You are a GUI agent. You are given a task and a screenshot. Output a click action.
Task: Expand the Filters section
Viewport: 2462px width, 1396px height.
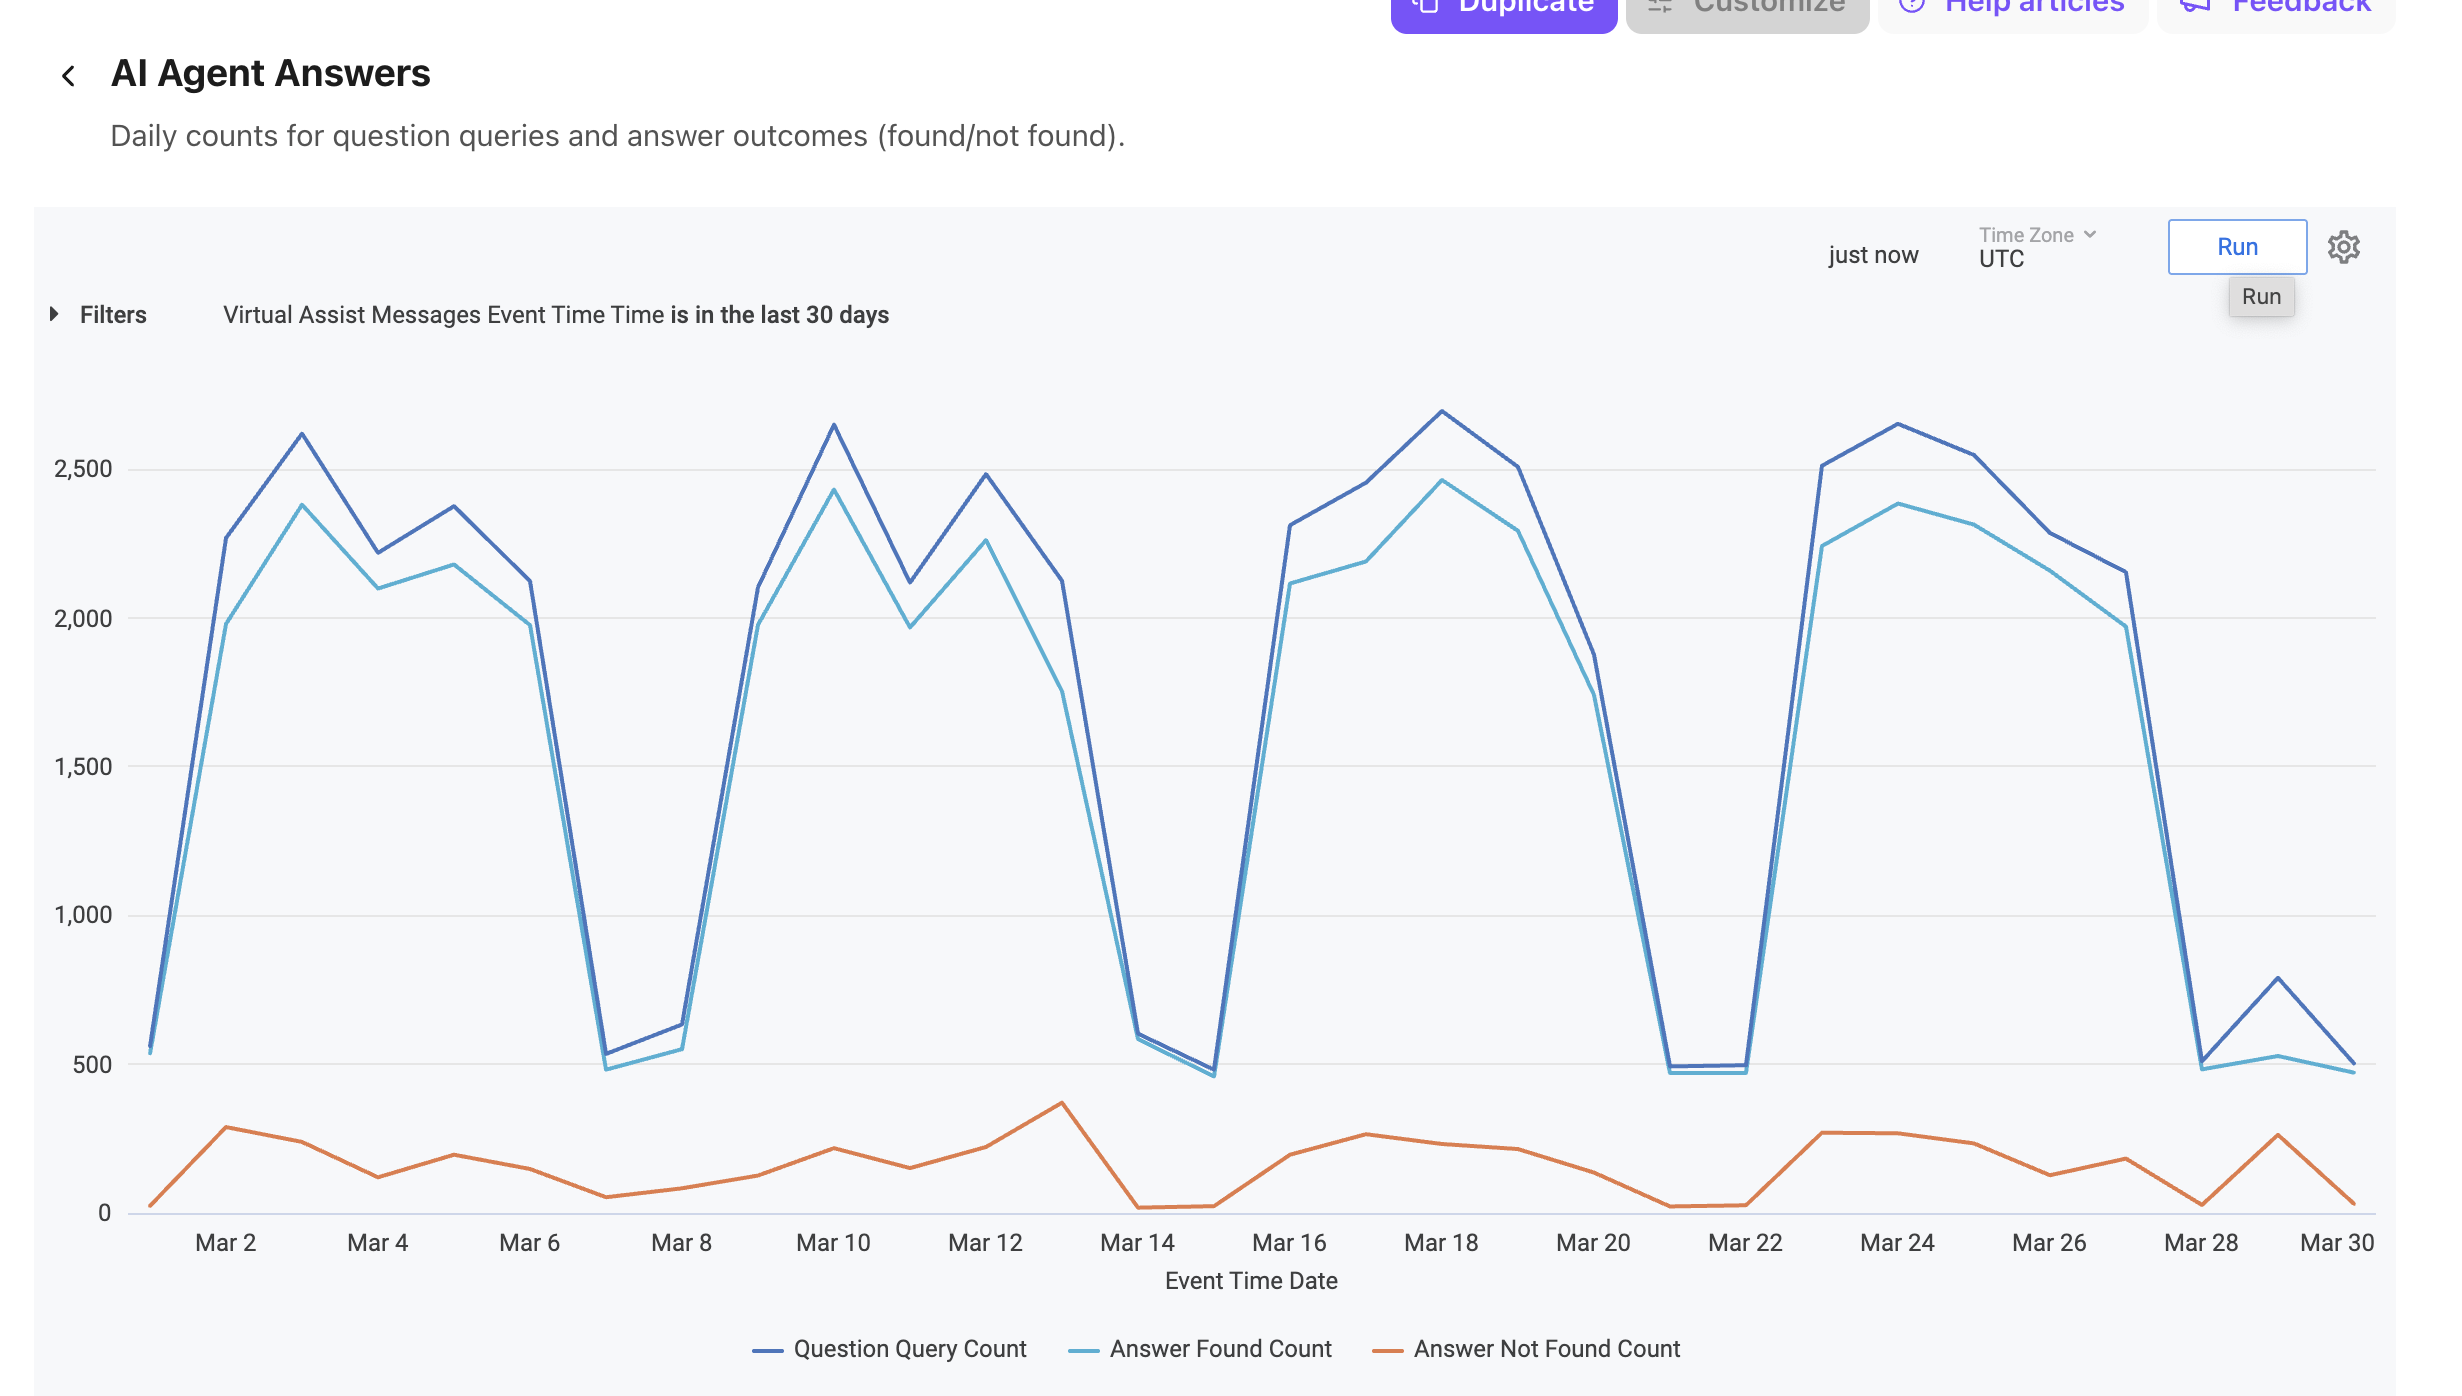55,314
